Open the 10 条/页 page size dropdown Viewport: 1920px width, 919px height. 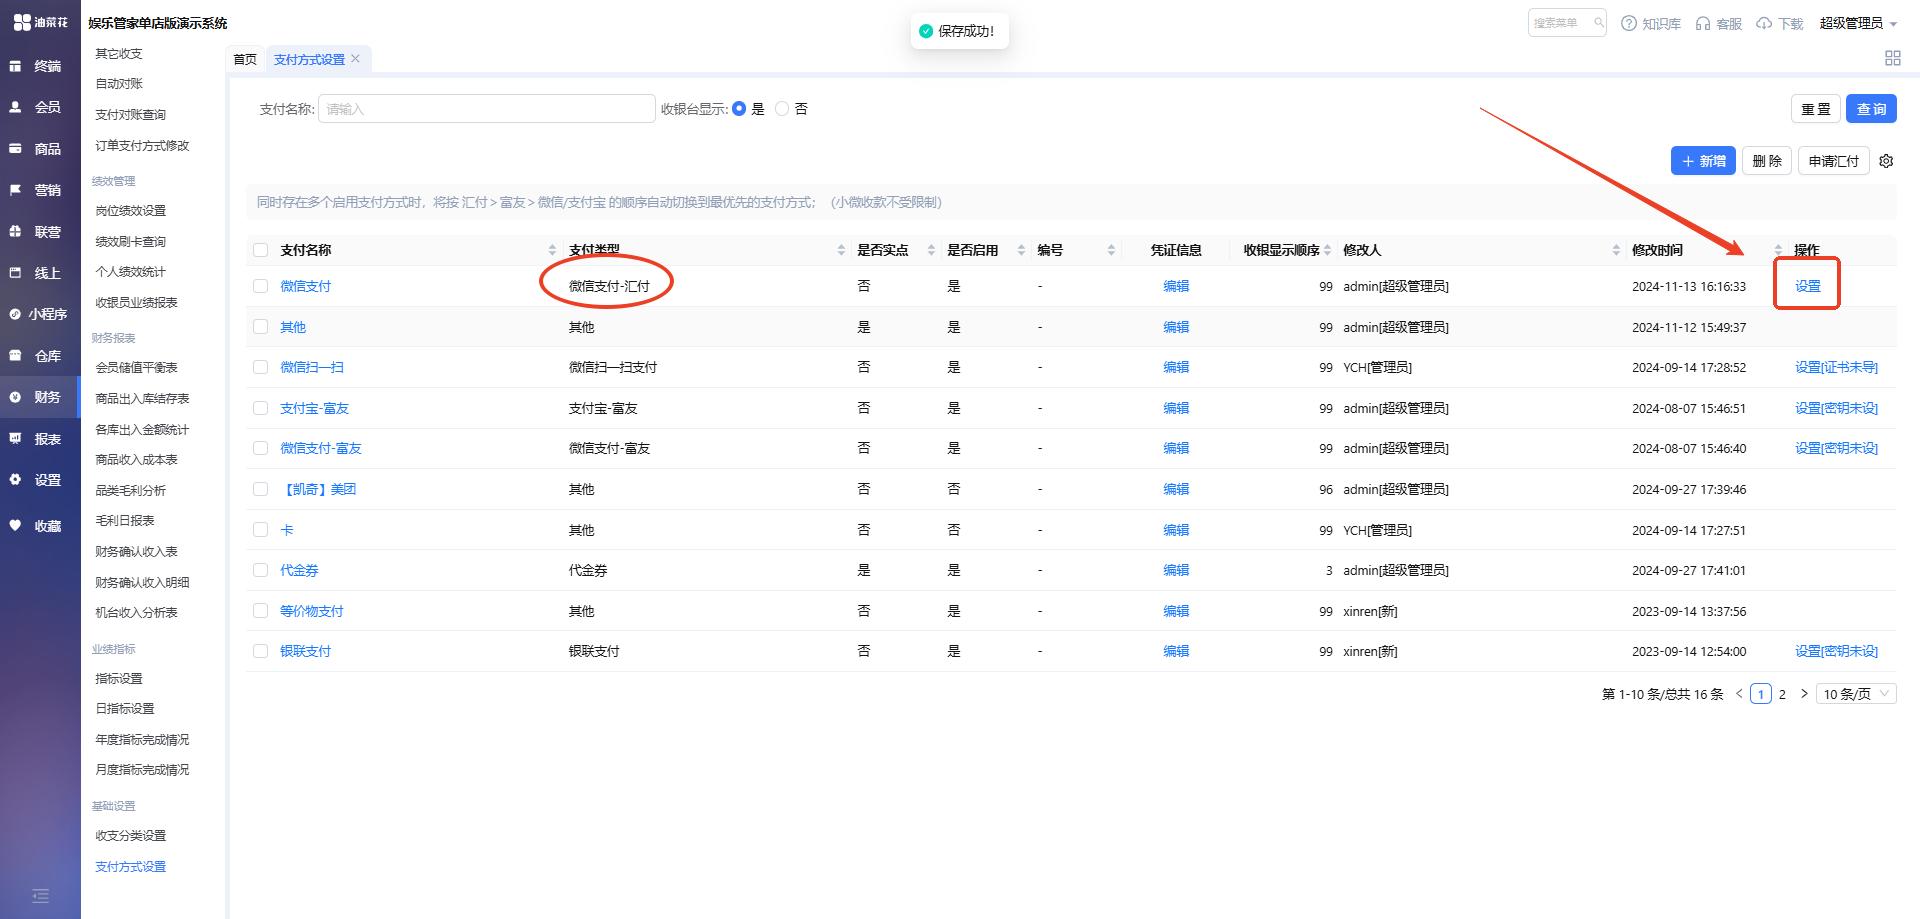[1856, 693]
